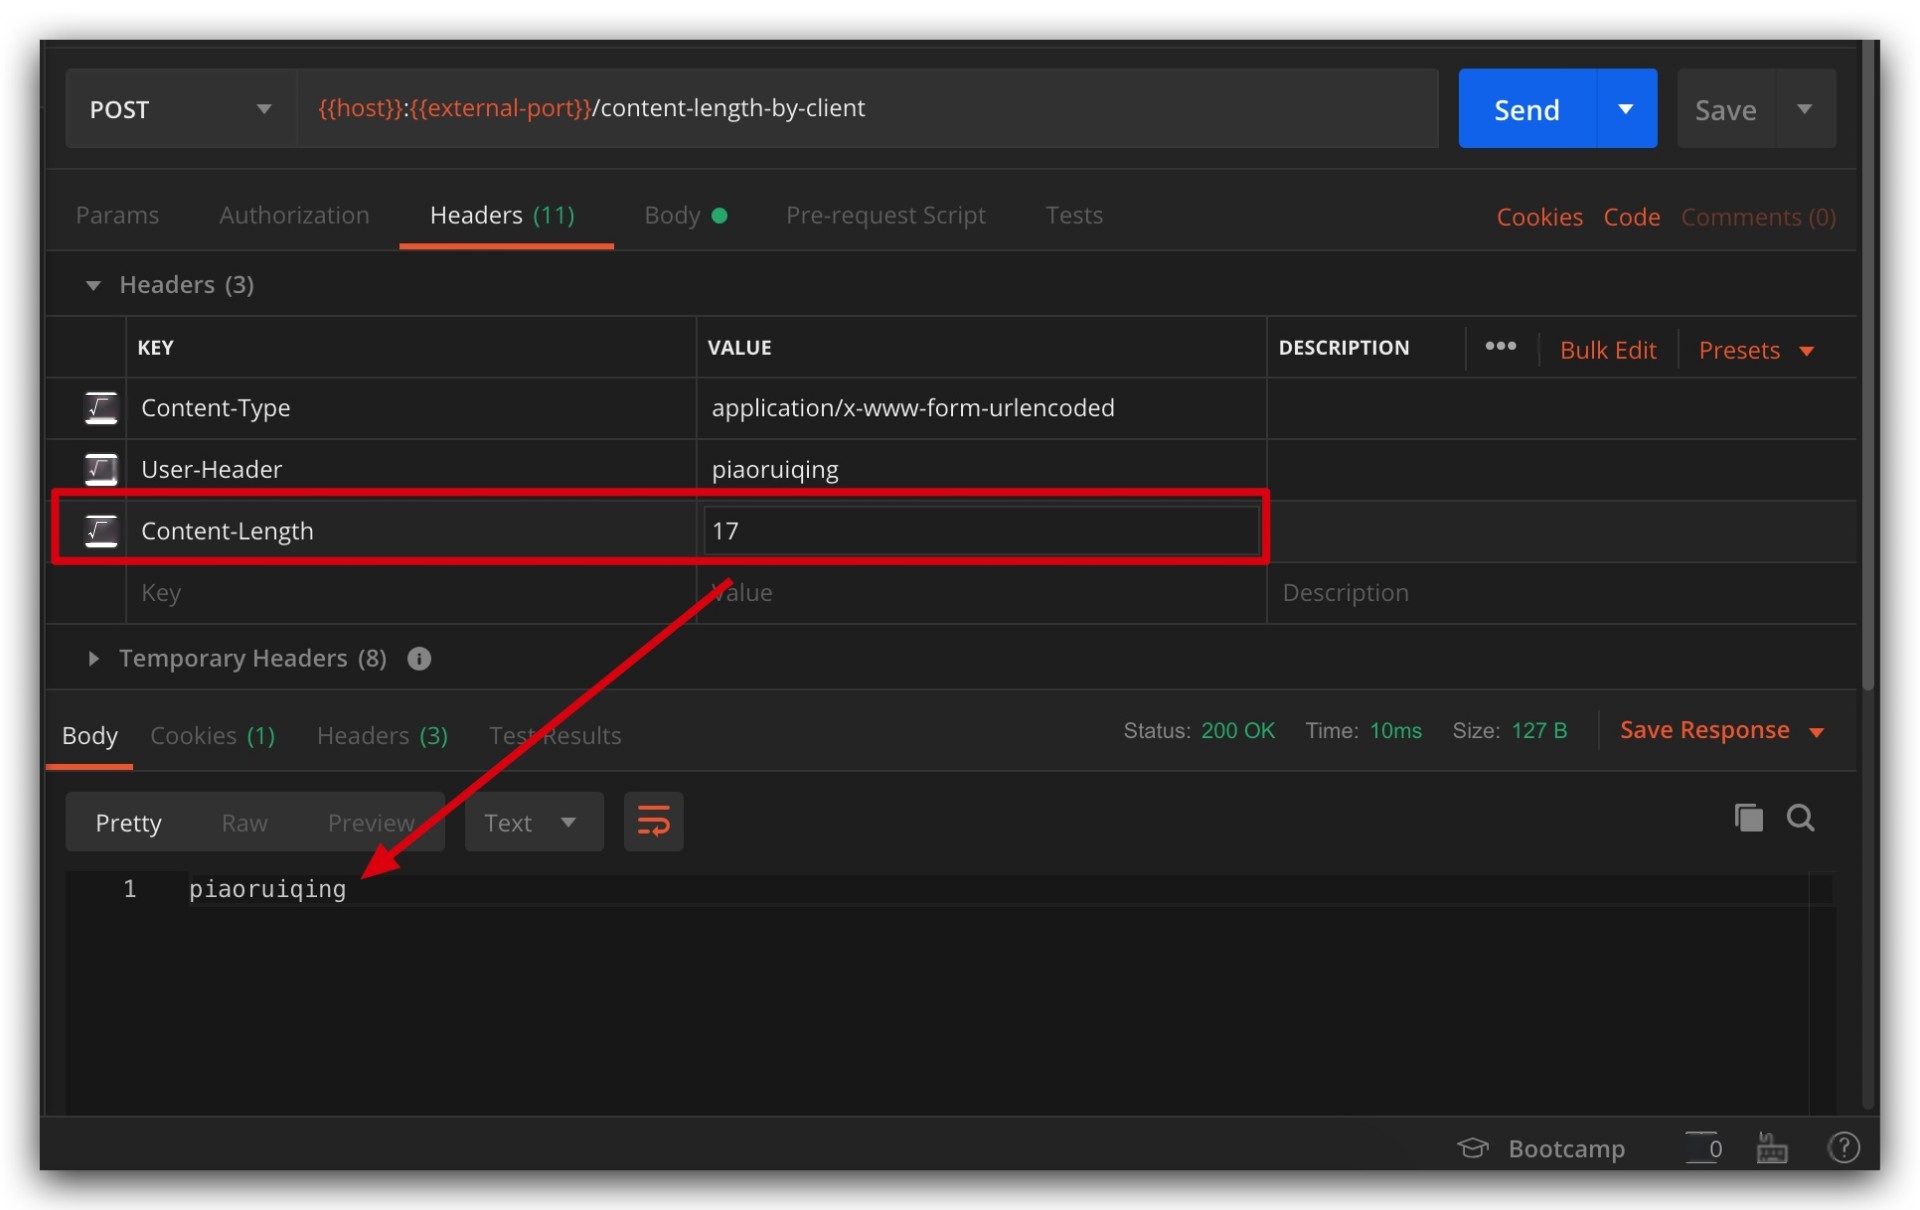Copy response body with the copy icon

pos(1748,818)
